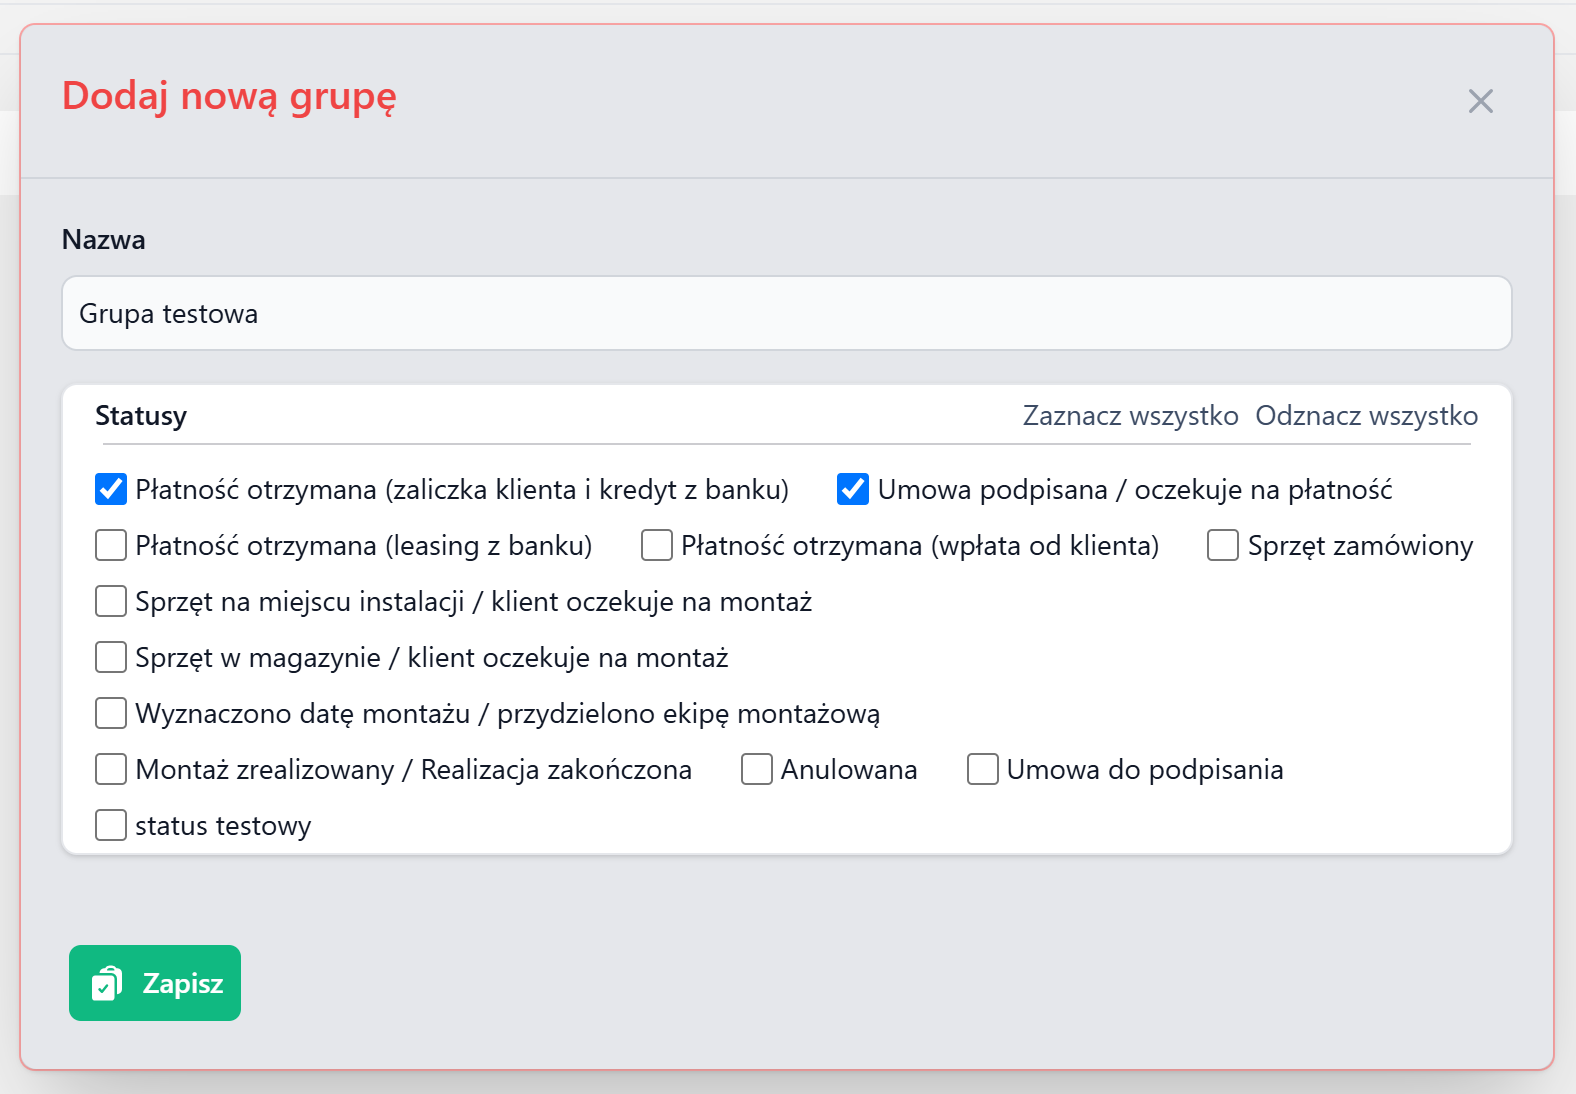Click the 'Anulowana' label text
This screenshot has height=1094, width=1576.
[849, 770]
